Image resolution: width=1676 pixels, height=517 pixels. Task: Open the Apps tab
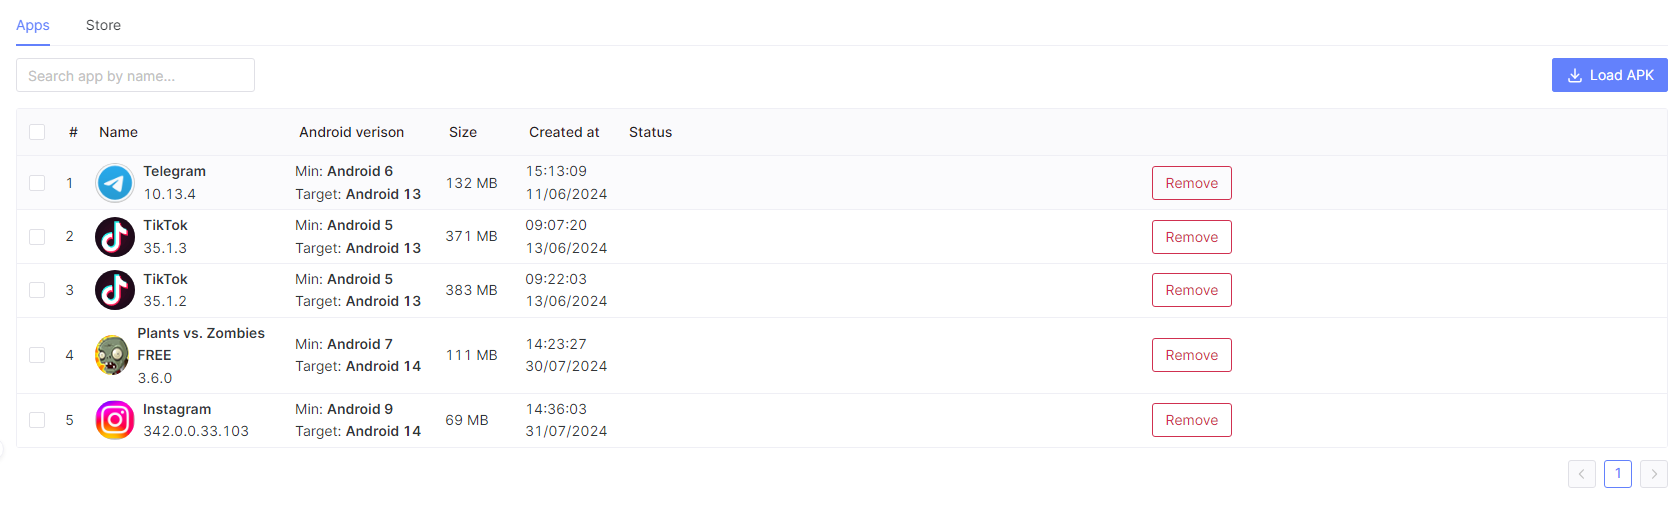coord(33,25)
